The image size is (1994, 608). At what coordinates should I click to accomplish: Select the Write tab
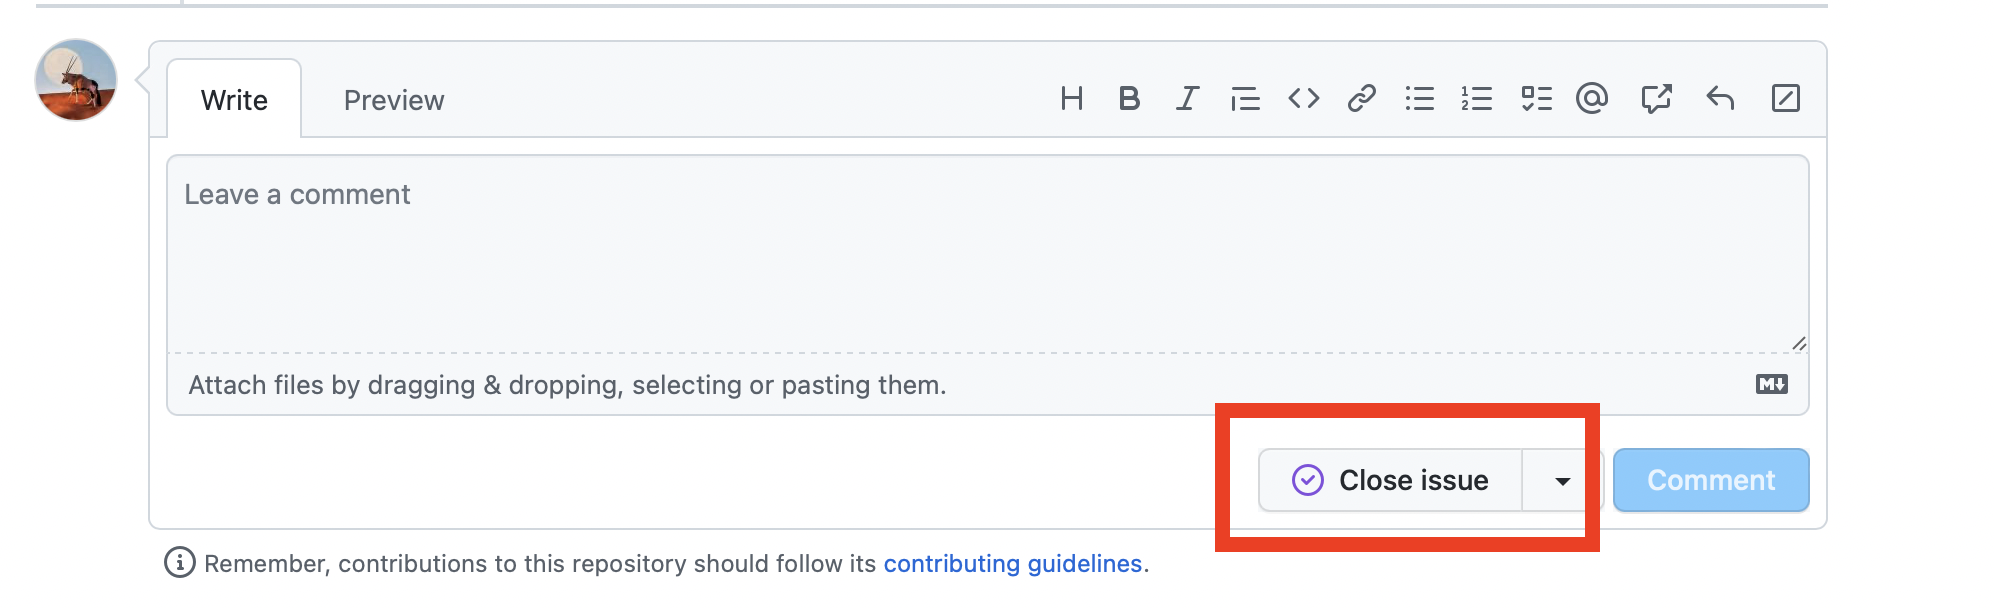tap(234, 100)
